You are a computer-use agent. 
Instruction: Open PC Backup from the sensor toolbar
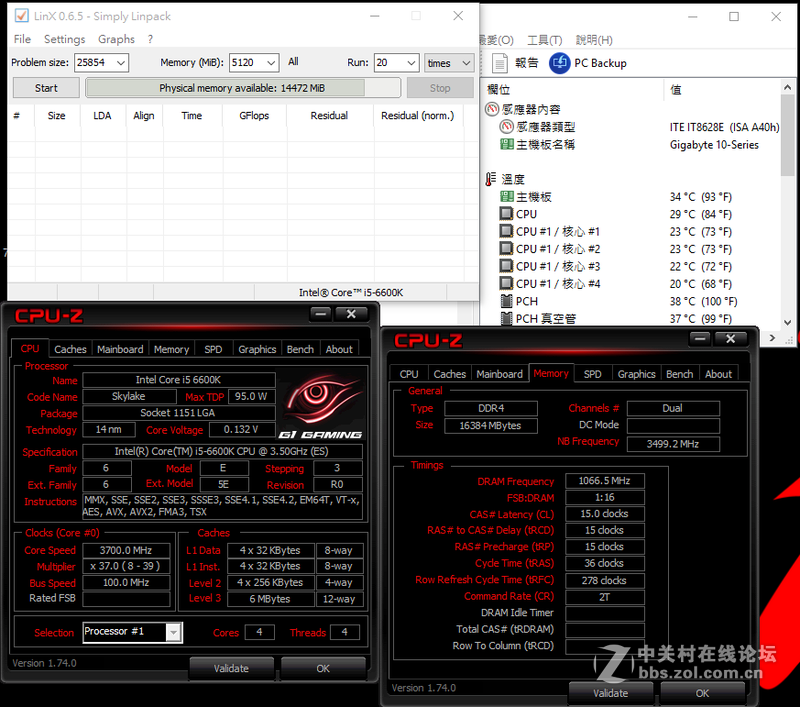click(560, 62)
